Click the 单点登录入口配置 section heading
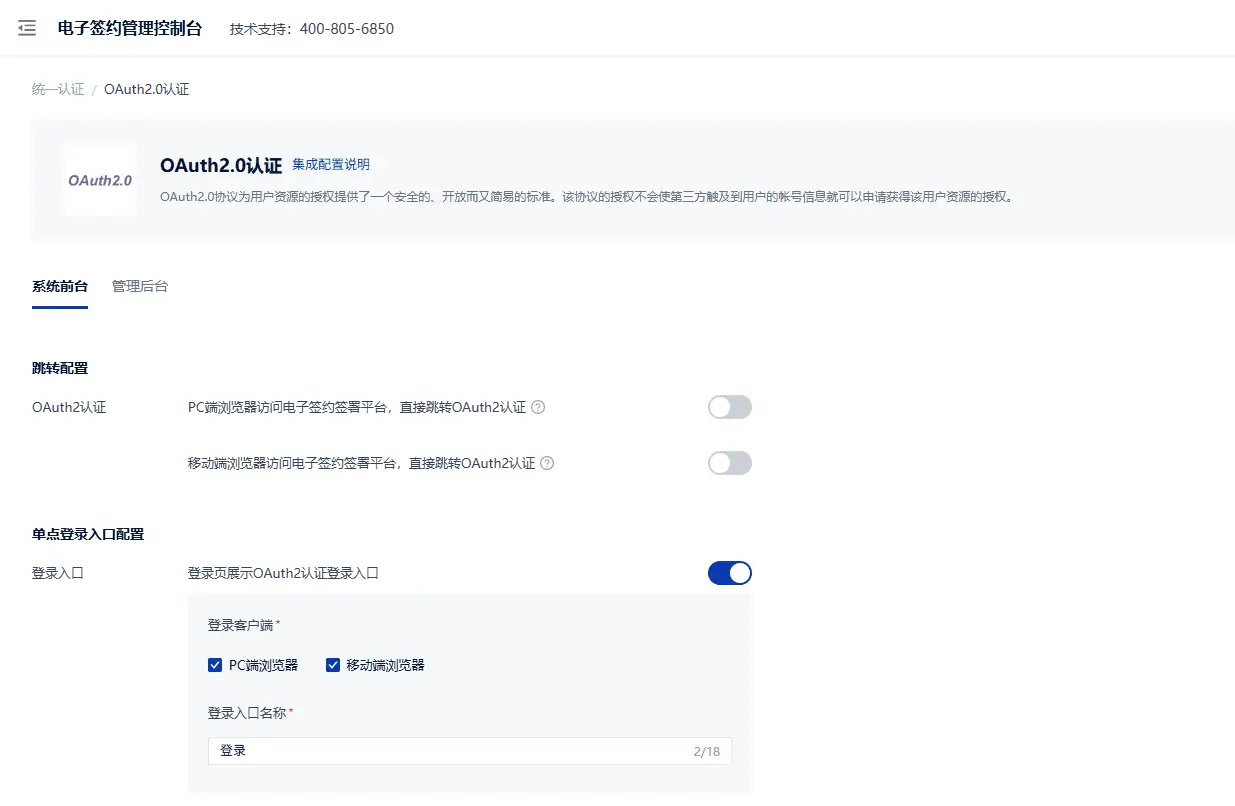1235x806 pixels. coord(88,534)
